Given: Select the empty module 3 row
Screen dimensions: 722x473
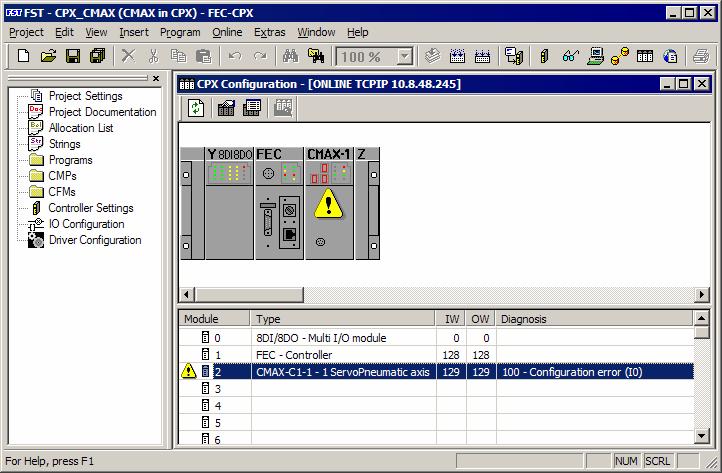Looking at the screenshot, I should [x=437, y=389].
